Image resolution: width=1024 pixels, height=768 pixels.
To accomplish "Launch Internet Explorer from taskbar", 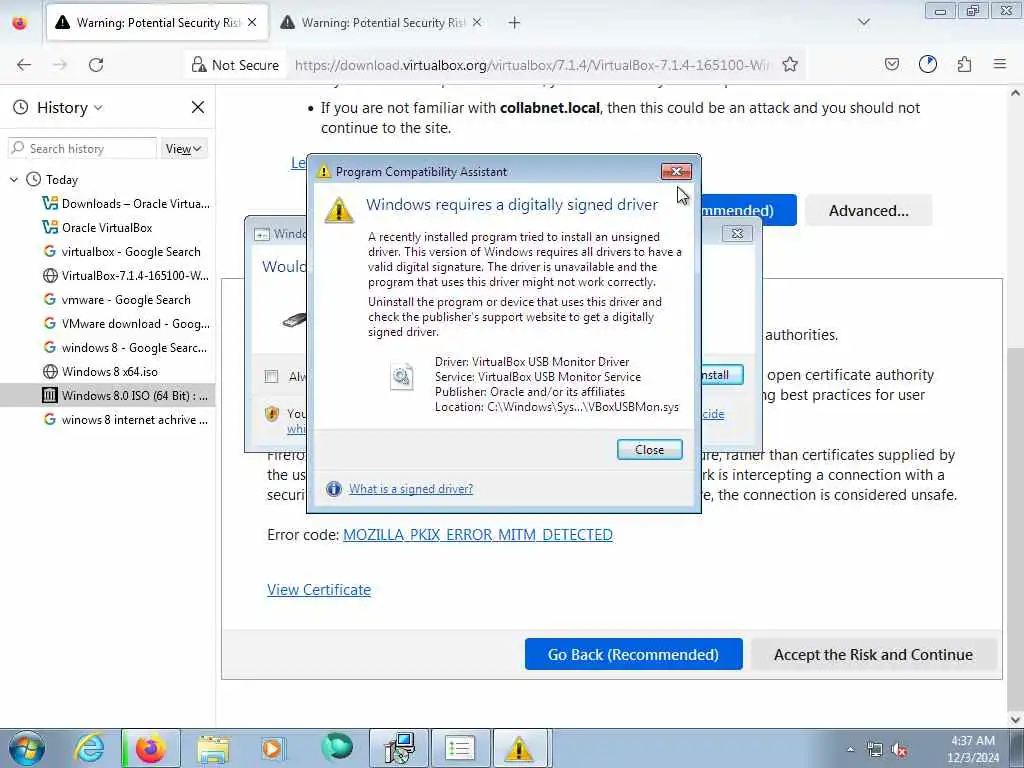I will click(x=89, y=748).
